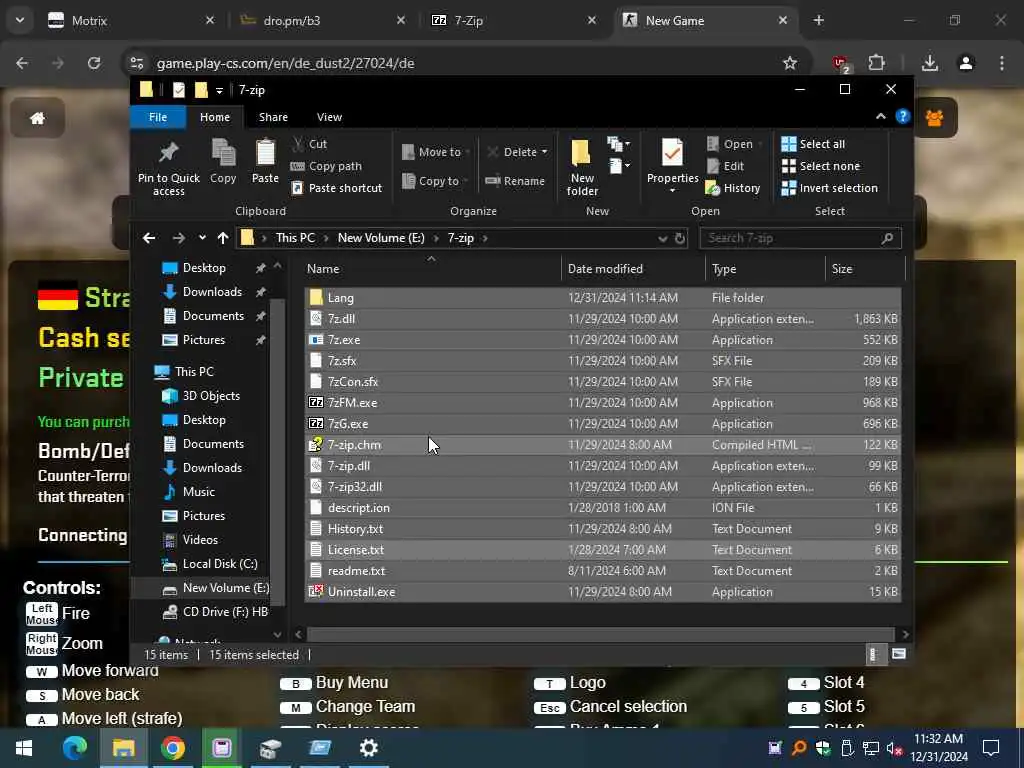Select License.txt file

click(x=602, y=550)
